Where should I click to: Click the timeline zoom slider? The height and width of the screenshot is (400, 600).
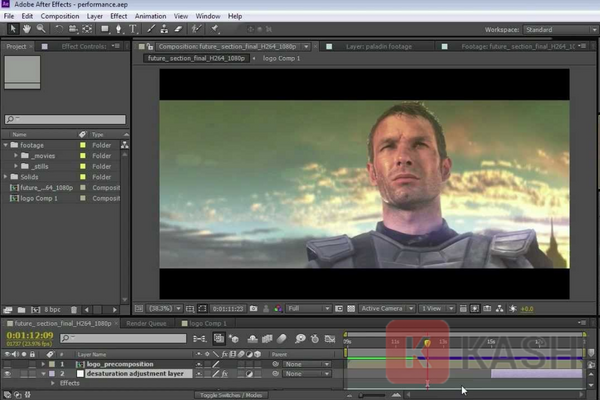(373, 395)
